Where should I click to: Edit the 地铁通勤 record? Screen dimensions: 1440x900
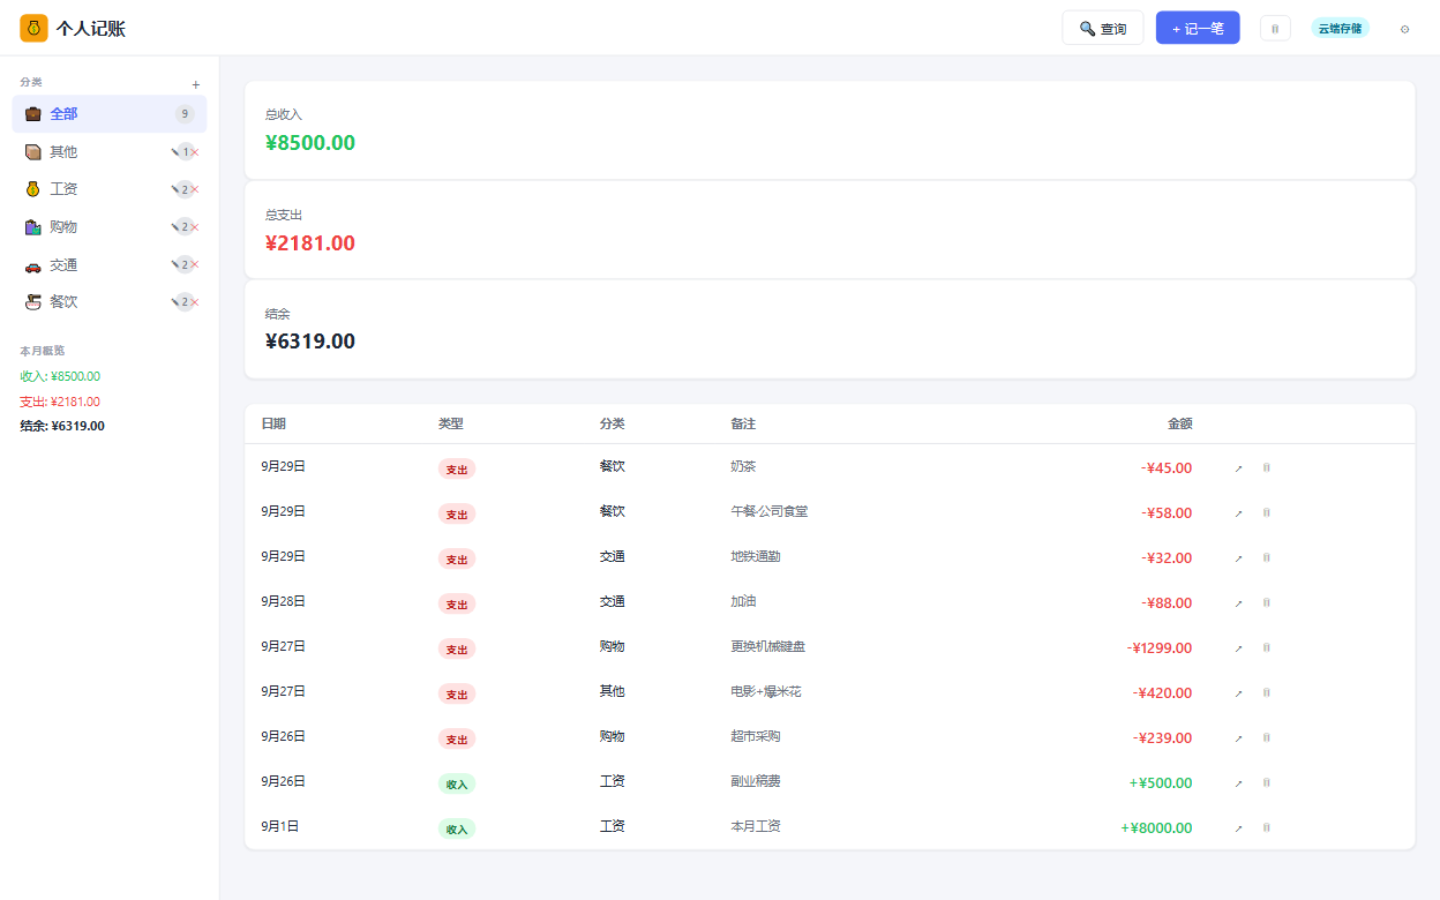pos(1239,558)
